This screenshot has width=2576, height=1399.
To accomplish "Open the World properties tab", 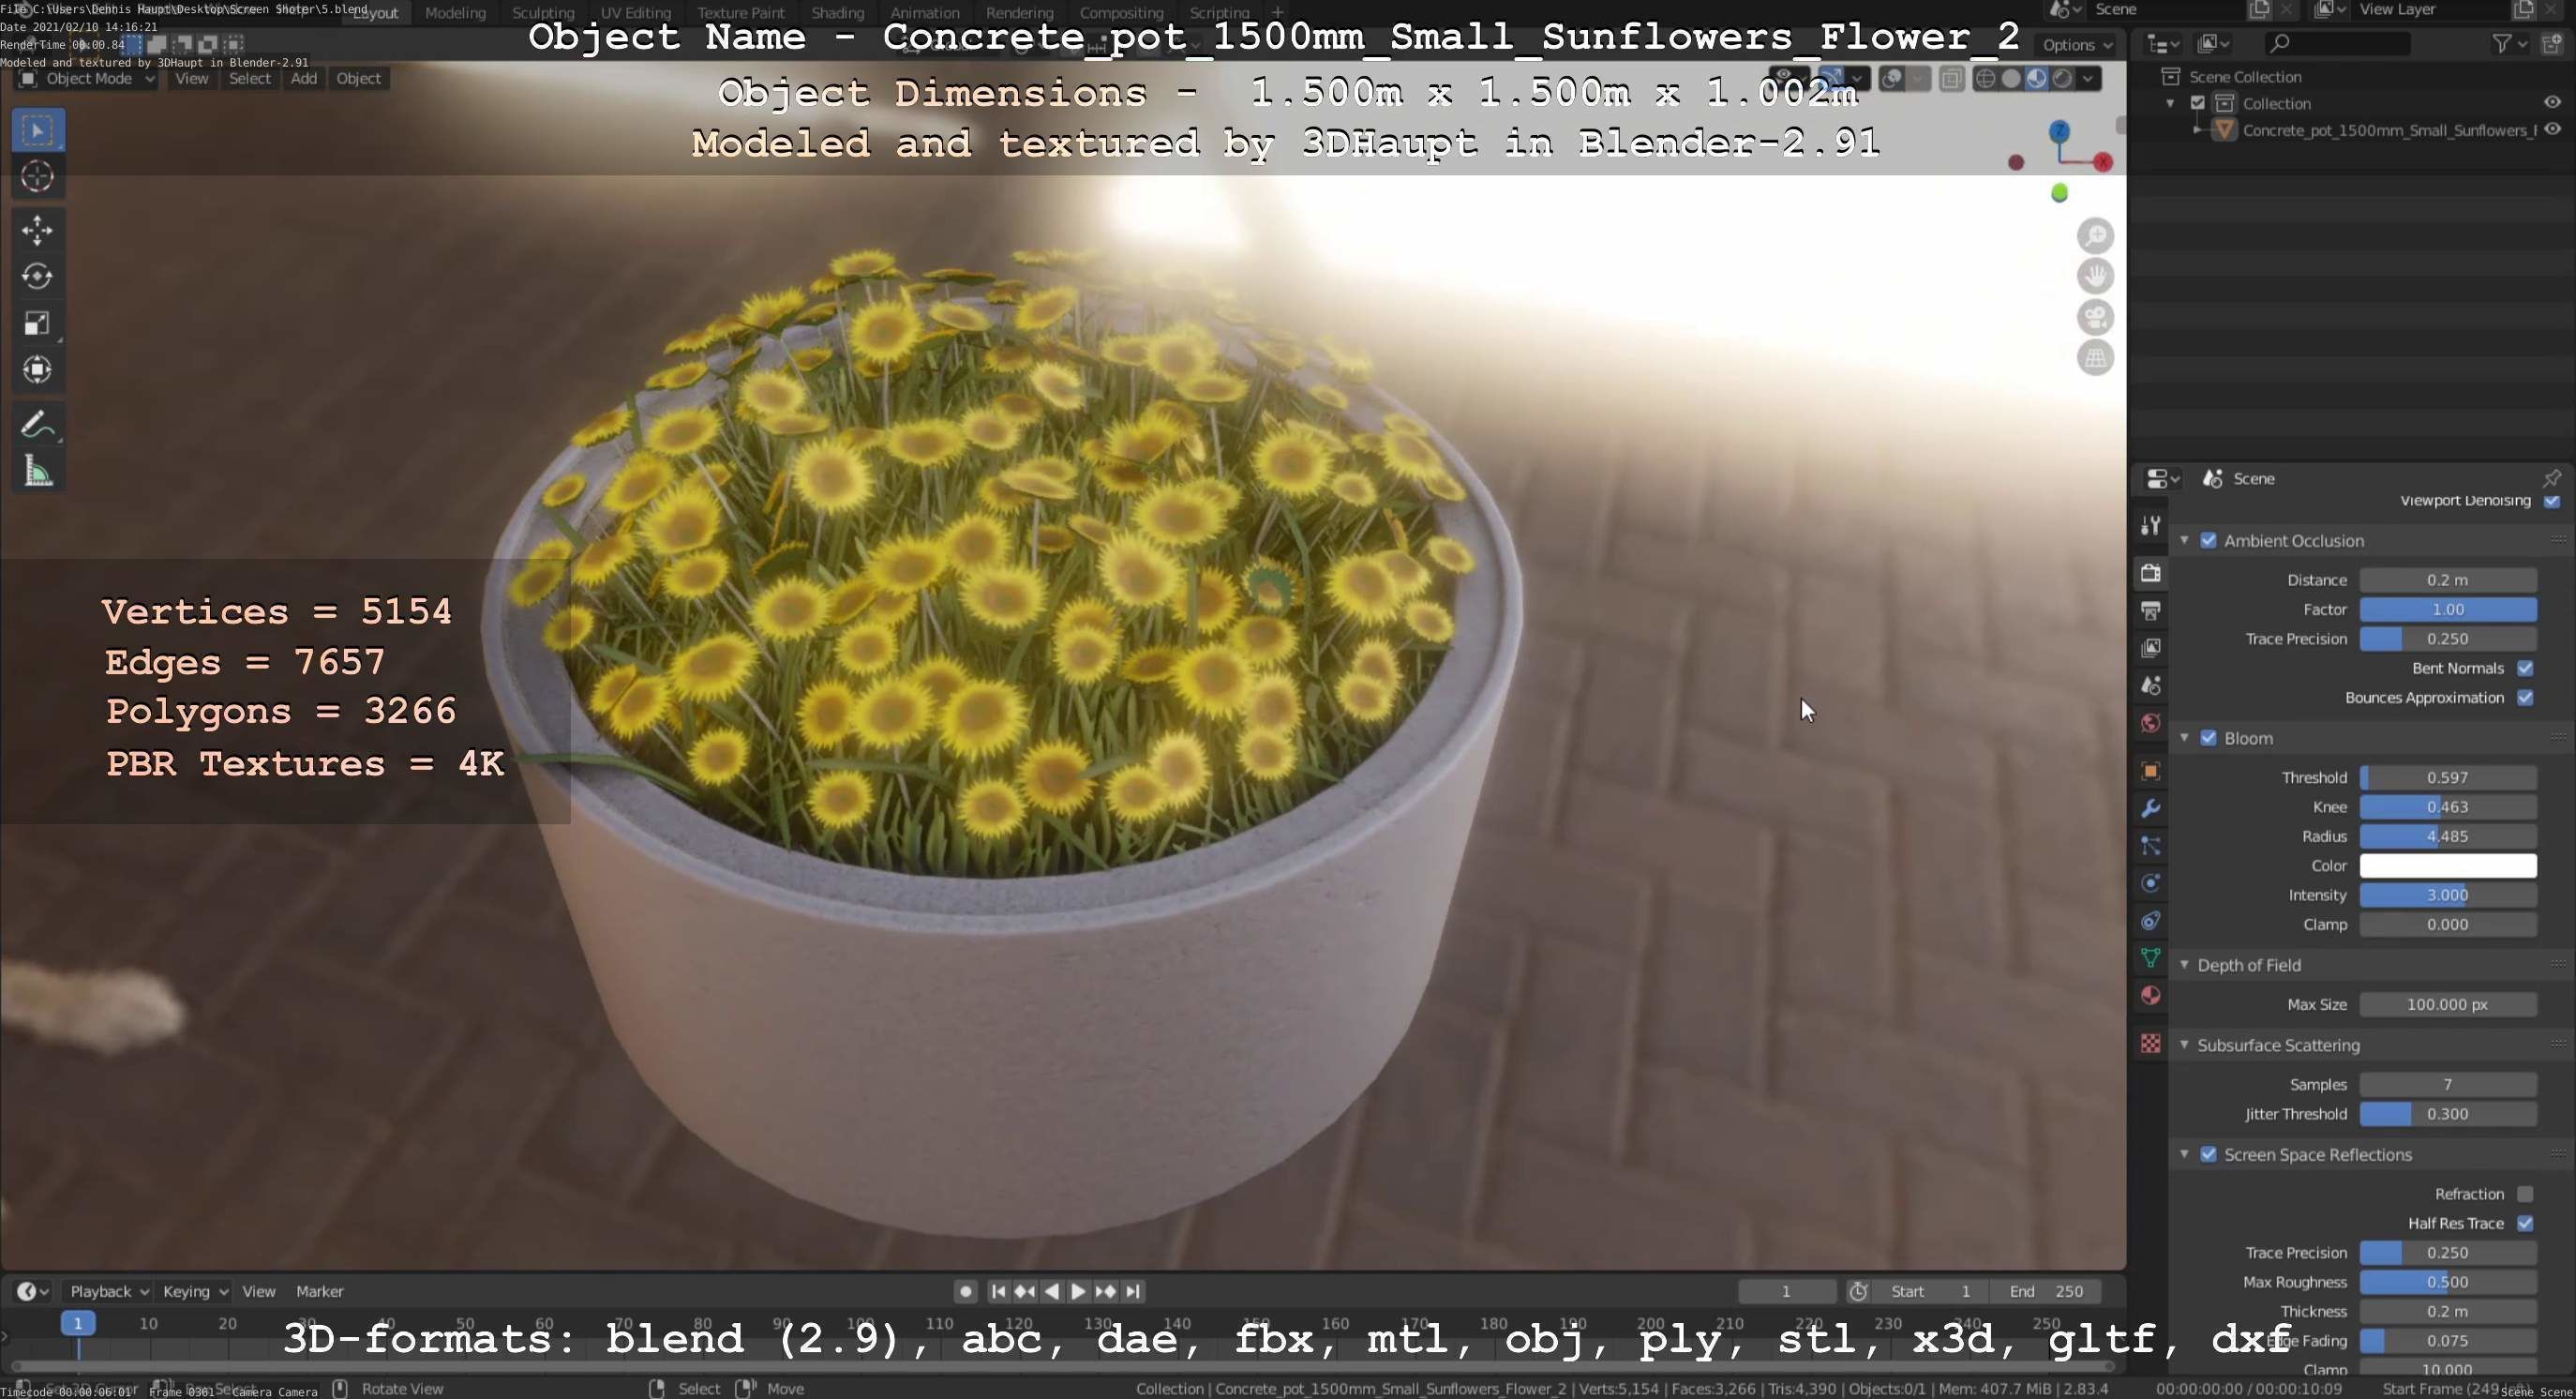I will pos(2150,723).
